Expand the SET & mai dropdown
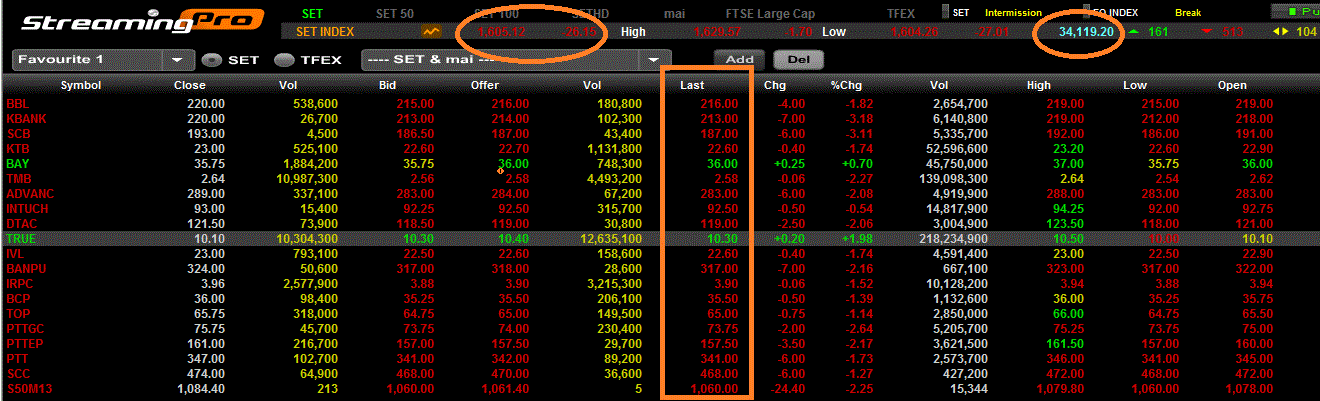The image size is (1320, 401). point(515,60)
